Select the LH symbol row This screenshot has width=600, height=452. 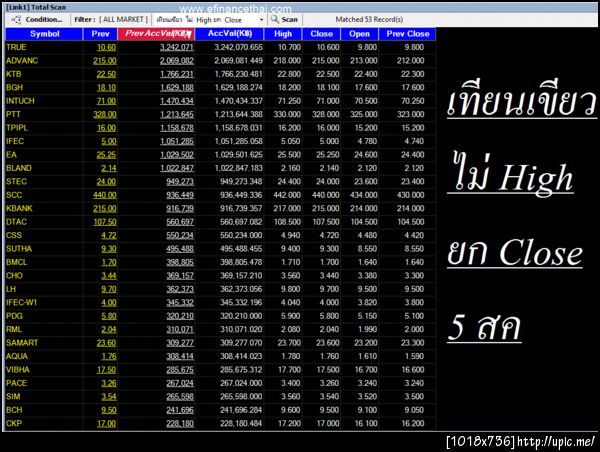click(220, 289)
